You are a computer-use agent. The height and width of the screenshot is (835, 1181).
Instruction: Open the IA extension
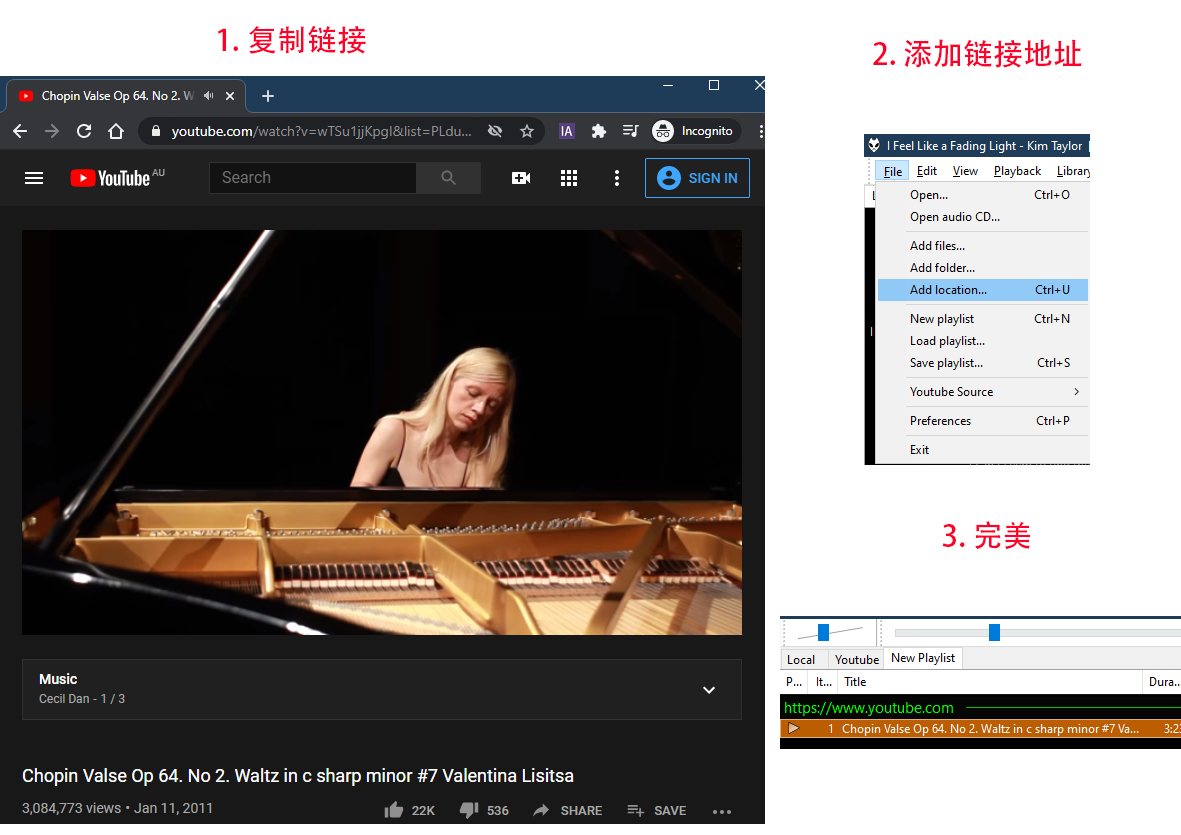pyautogui.click(x=566, y=131)
